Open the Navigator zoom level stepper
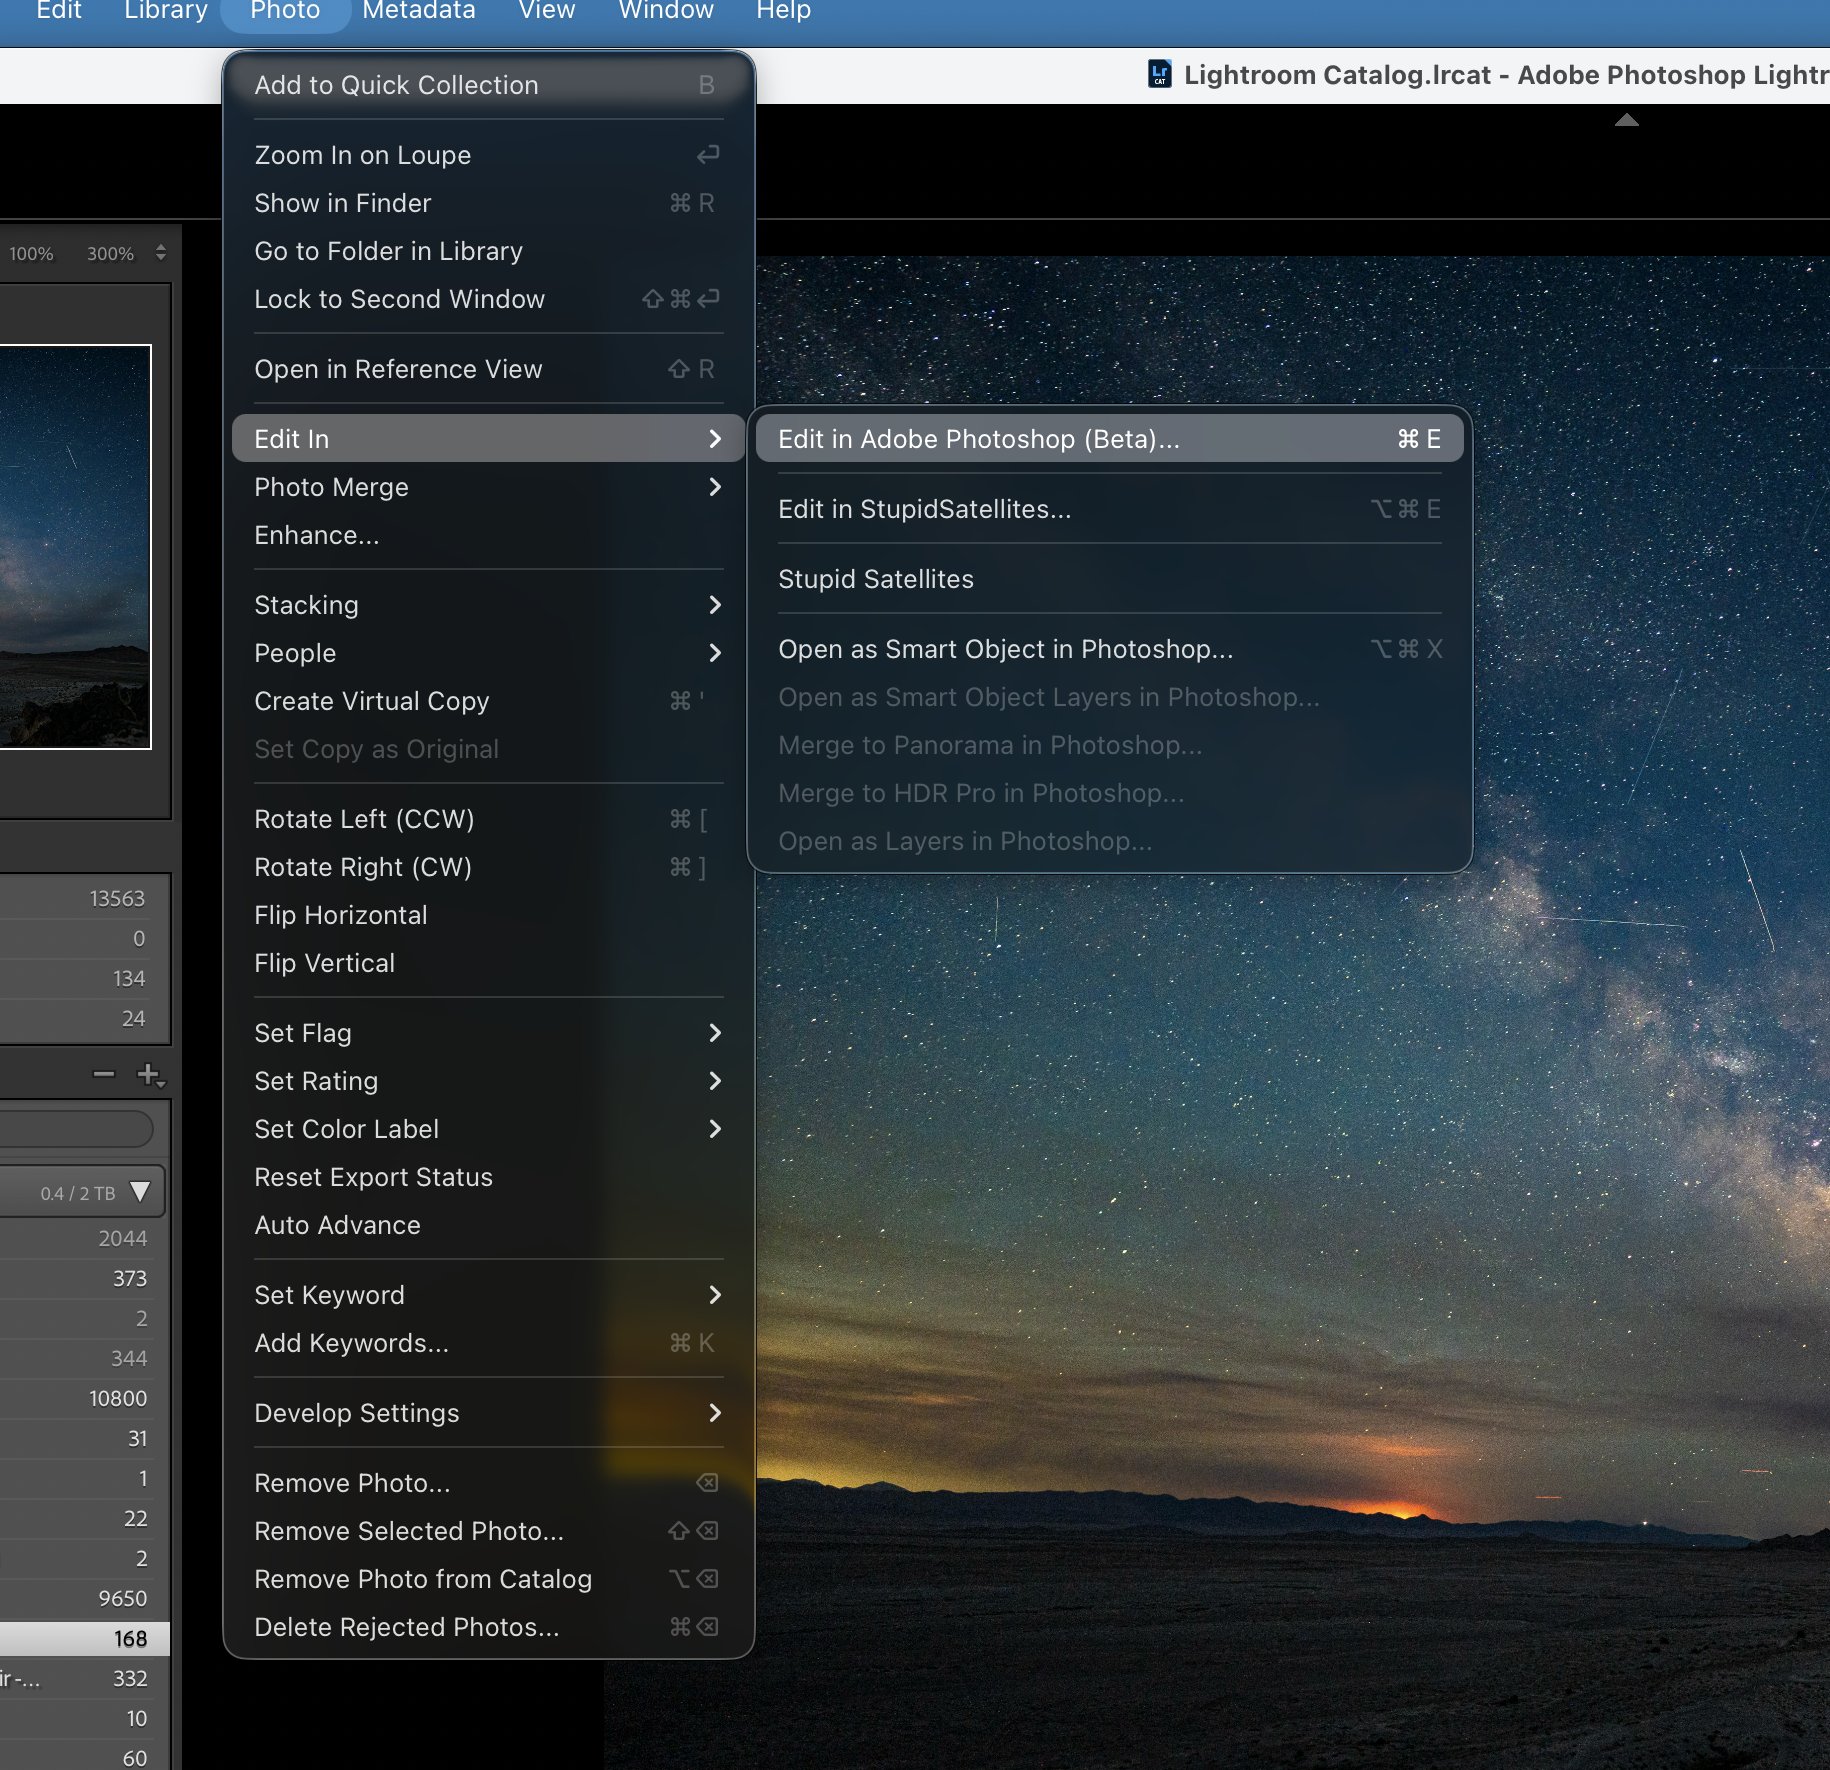Viewport: 1830px width, 1770px height. [x=161, y=253]
